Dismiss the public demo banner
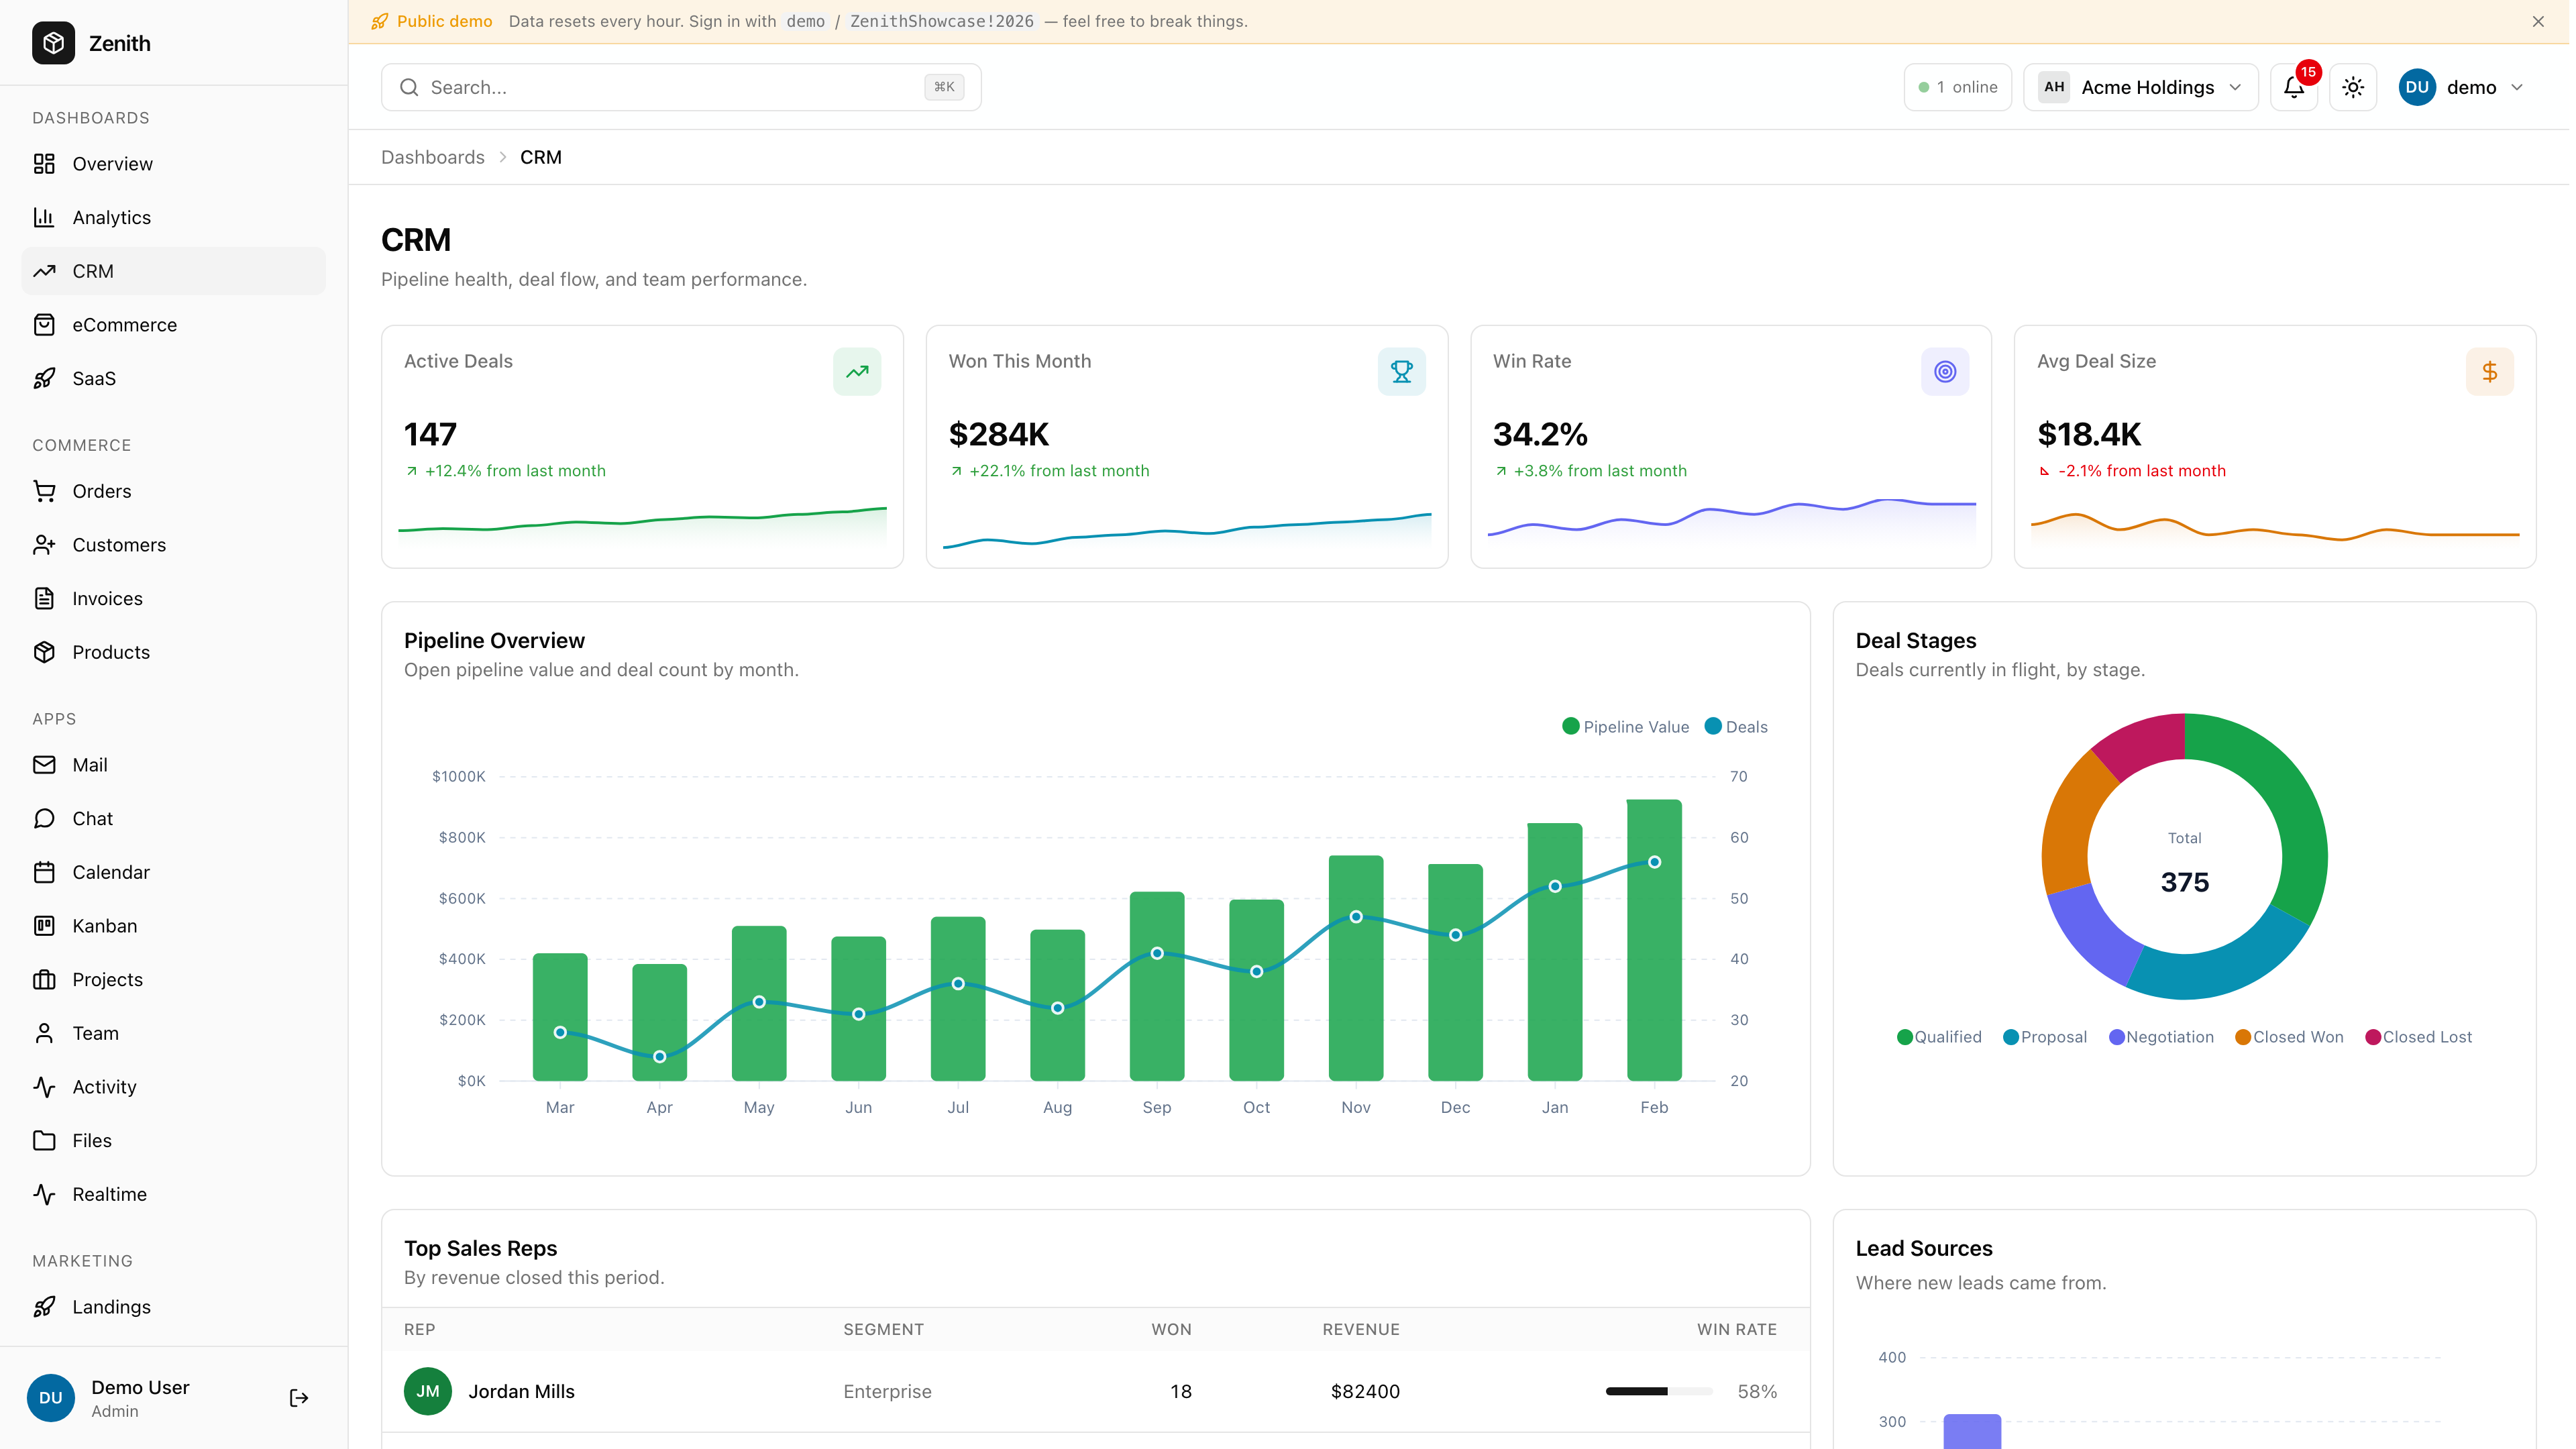This screenshot has width=2576, height=1449. click(x=2538, y=21)
